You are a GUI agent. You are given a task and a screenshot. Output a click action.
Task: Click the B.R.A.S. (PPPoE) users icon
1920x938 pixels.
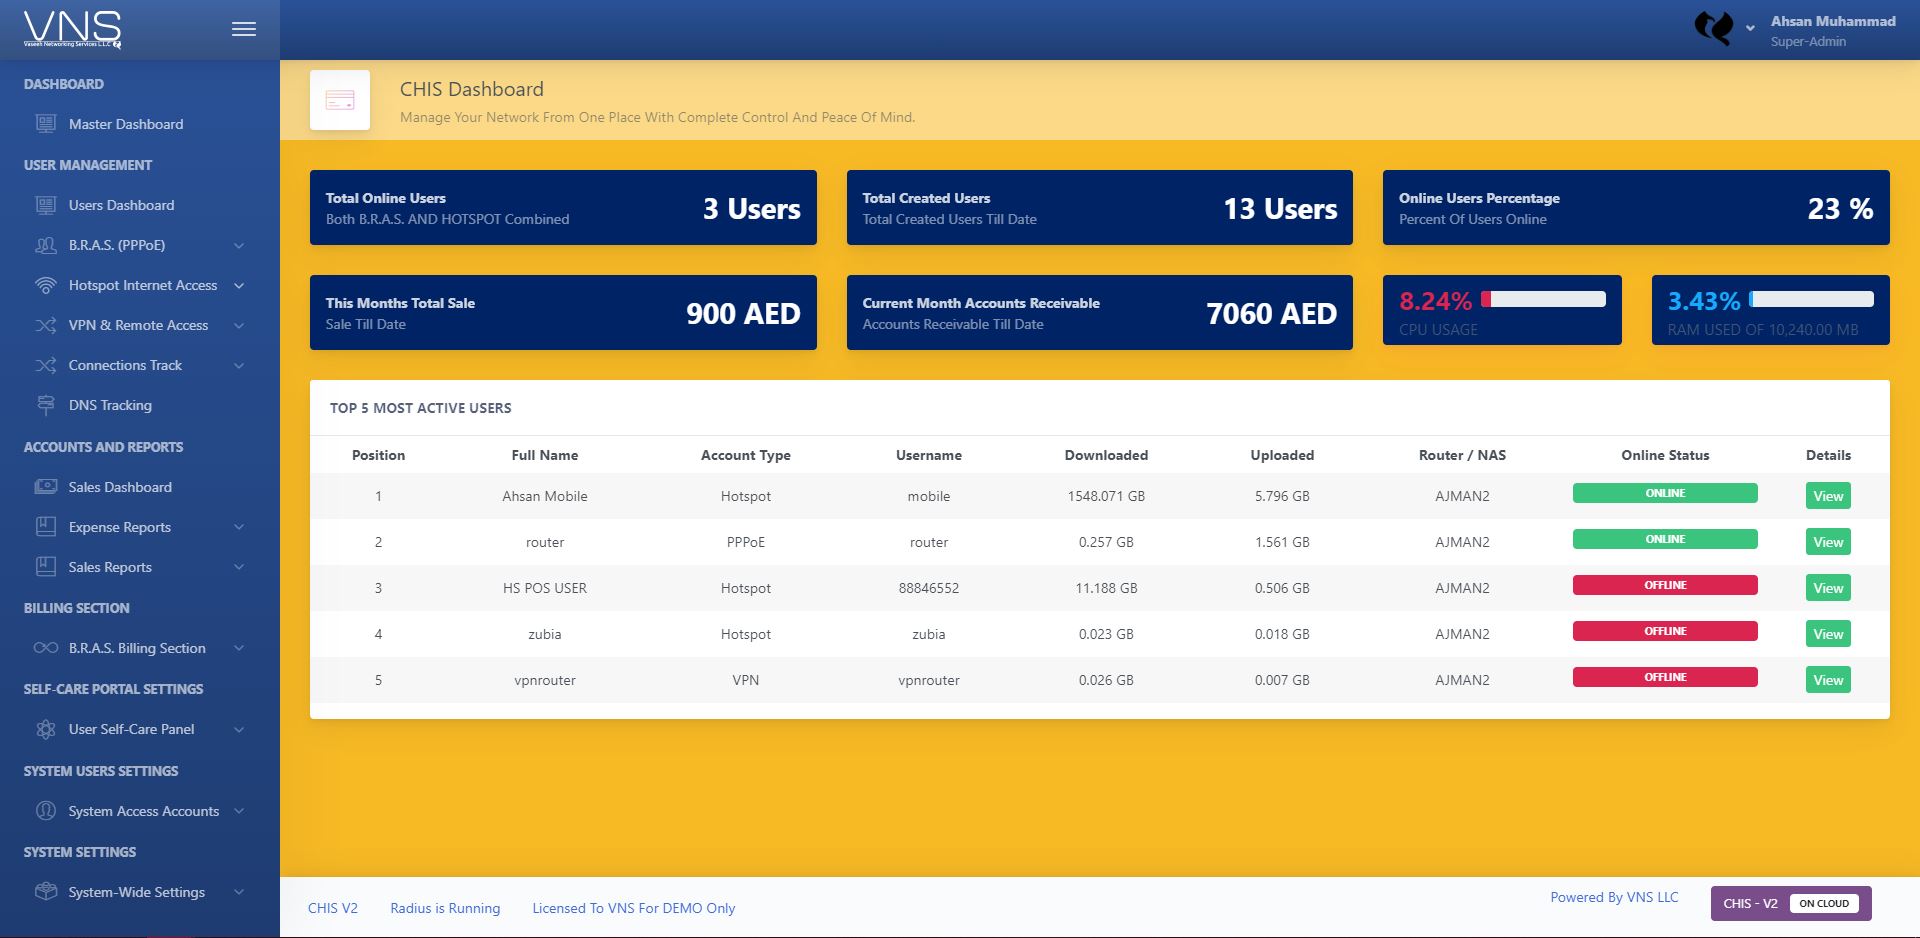(44, 245)
